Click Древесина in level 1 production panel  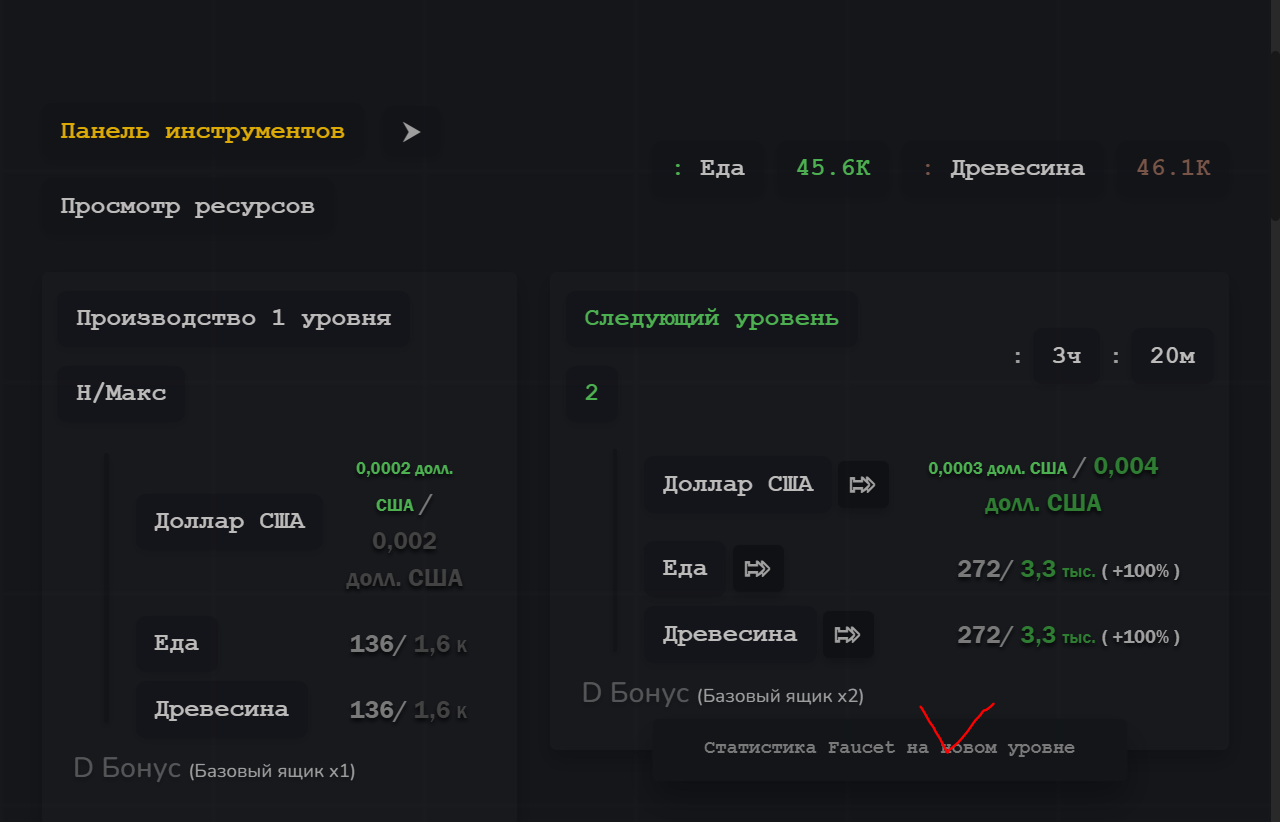click(x=221, y=709)
